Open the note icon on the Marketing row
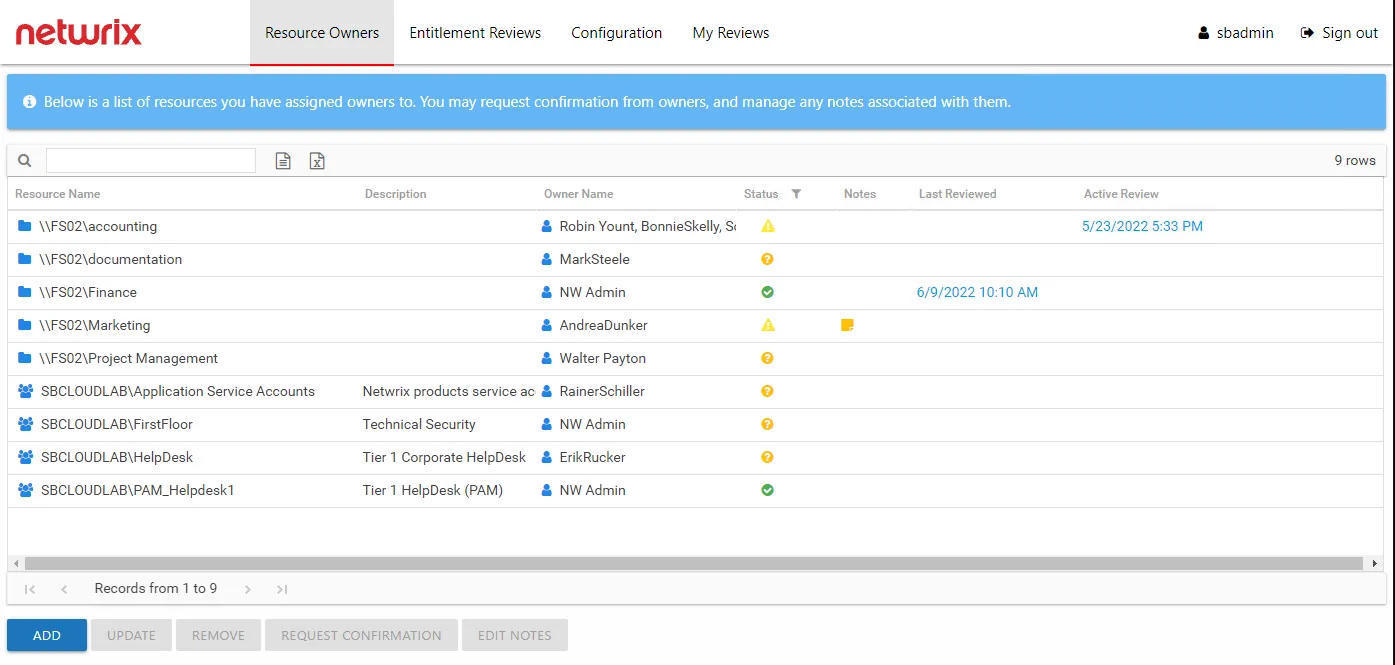This screenshot has height=665, width=1395. (846, 325)
